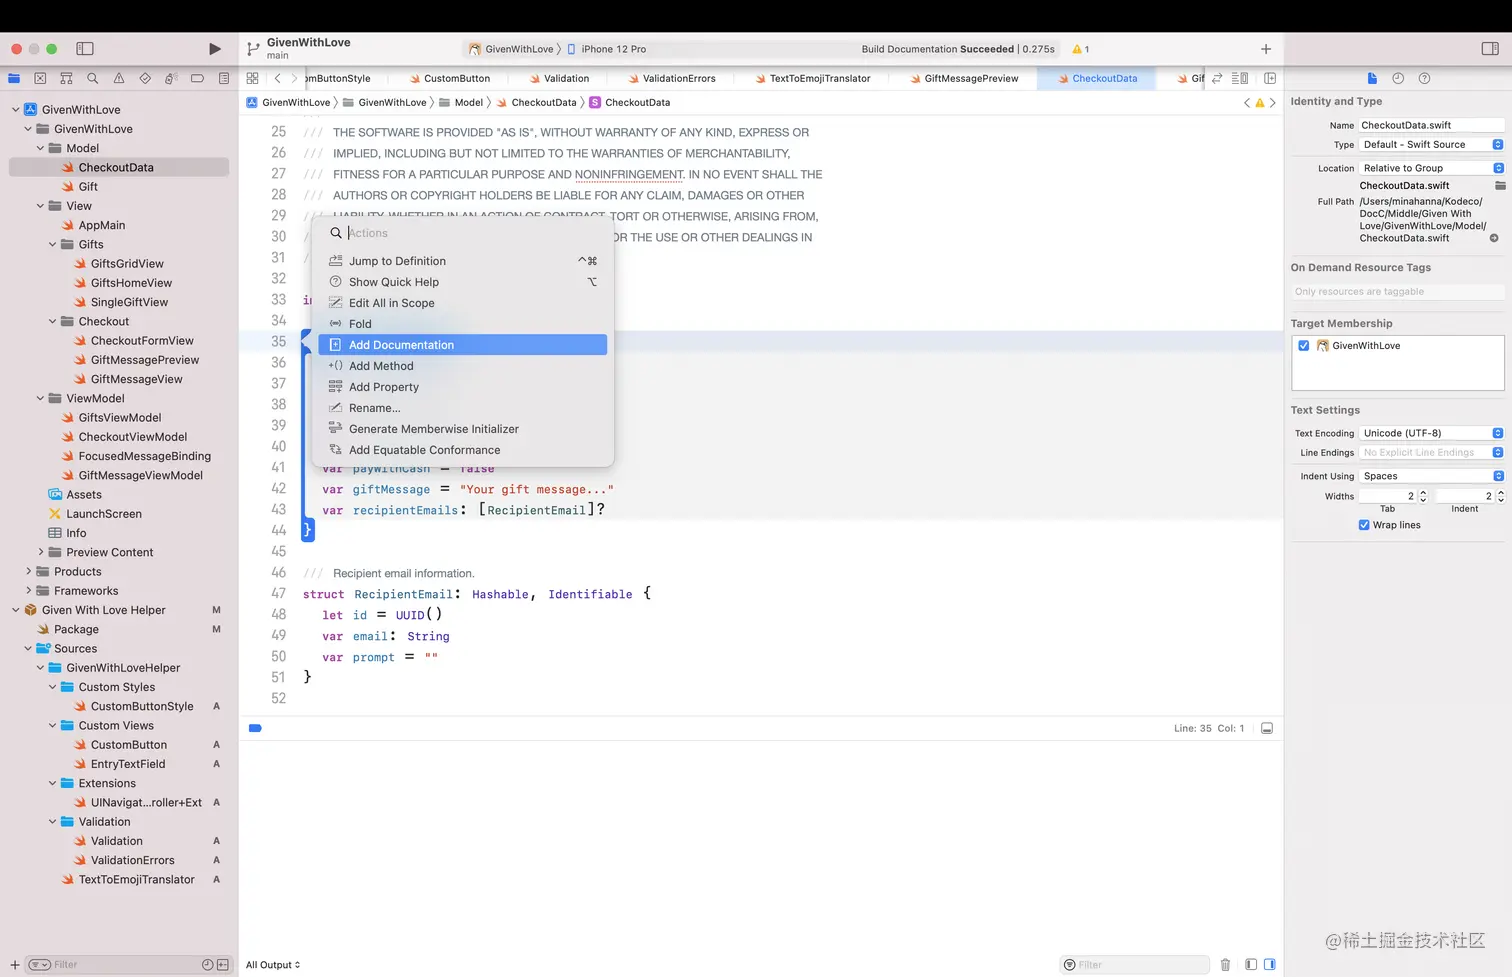The width and height of the screenshot is (1512, 977).
Task: Click the Name field showing CheckoutData.swift
Action: pos(1431,125)
